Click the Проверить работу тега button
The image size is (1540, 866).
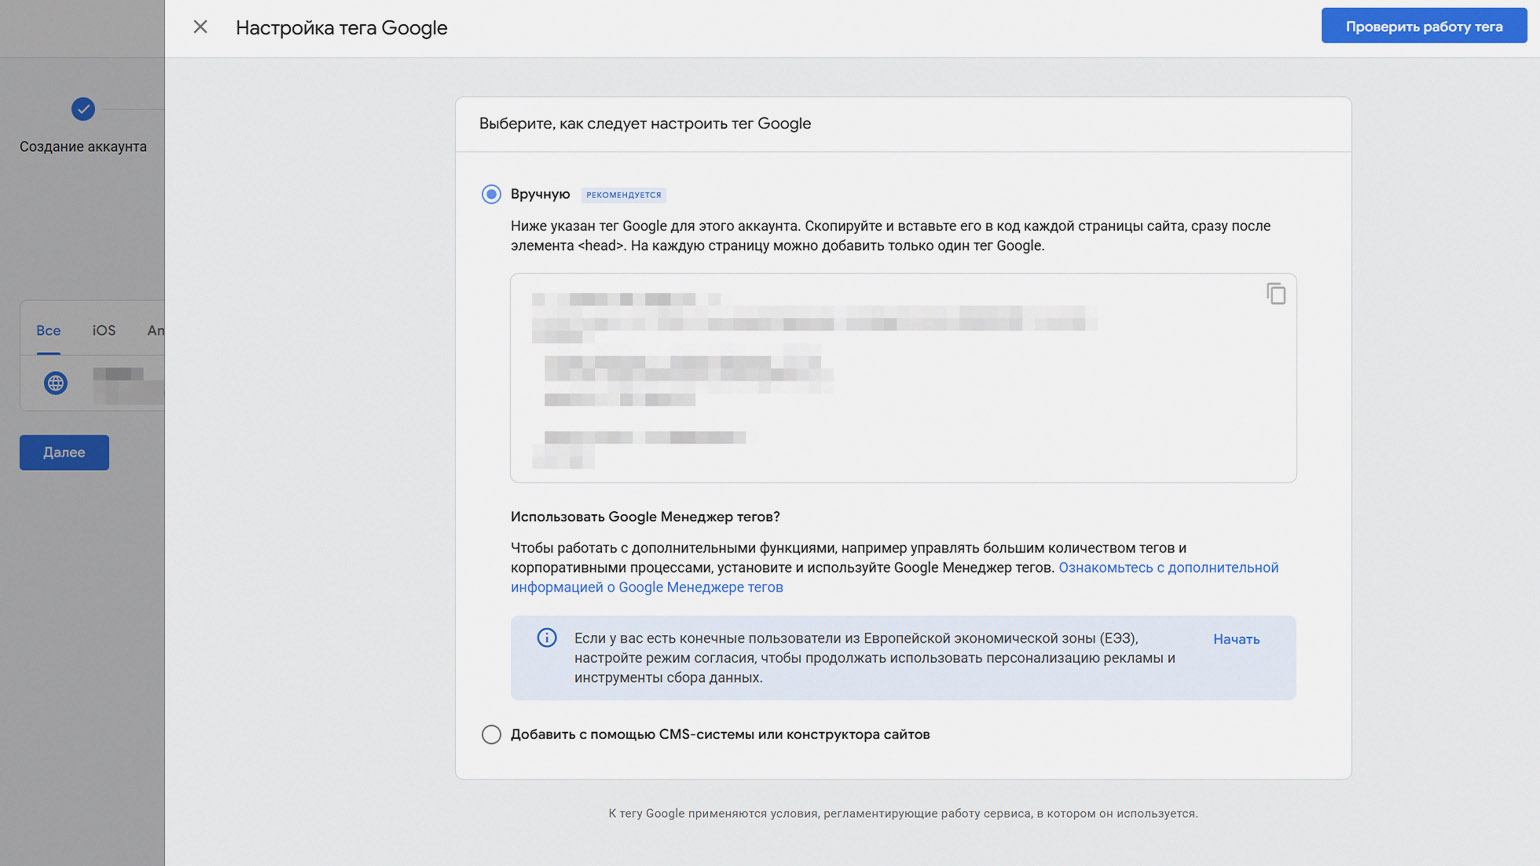pos(1423,27)
